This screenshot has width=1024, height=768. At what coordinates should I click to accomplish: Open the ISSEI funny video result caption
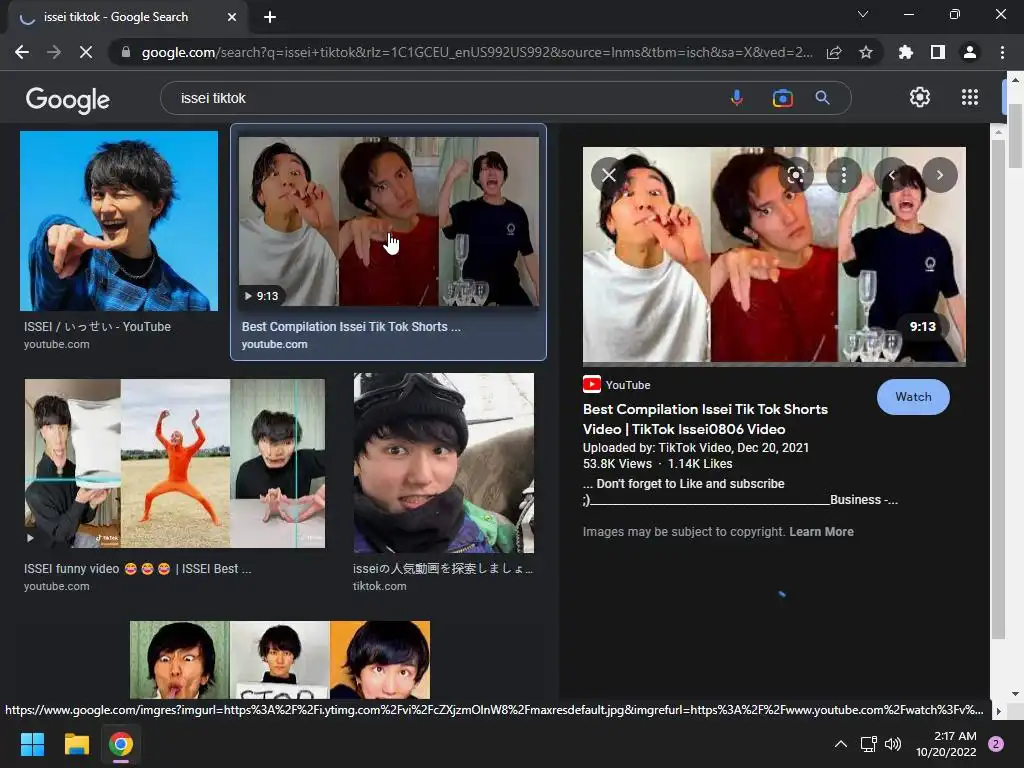pos(138,569)
